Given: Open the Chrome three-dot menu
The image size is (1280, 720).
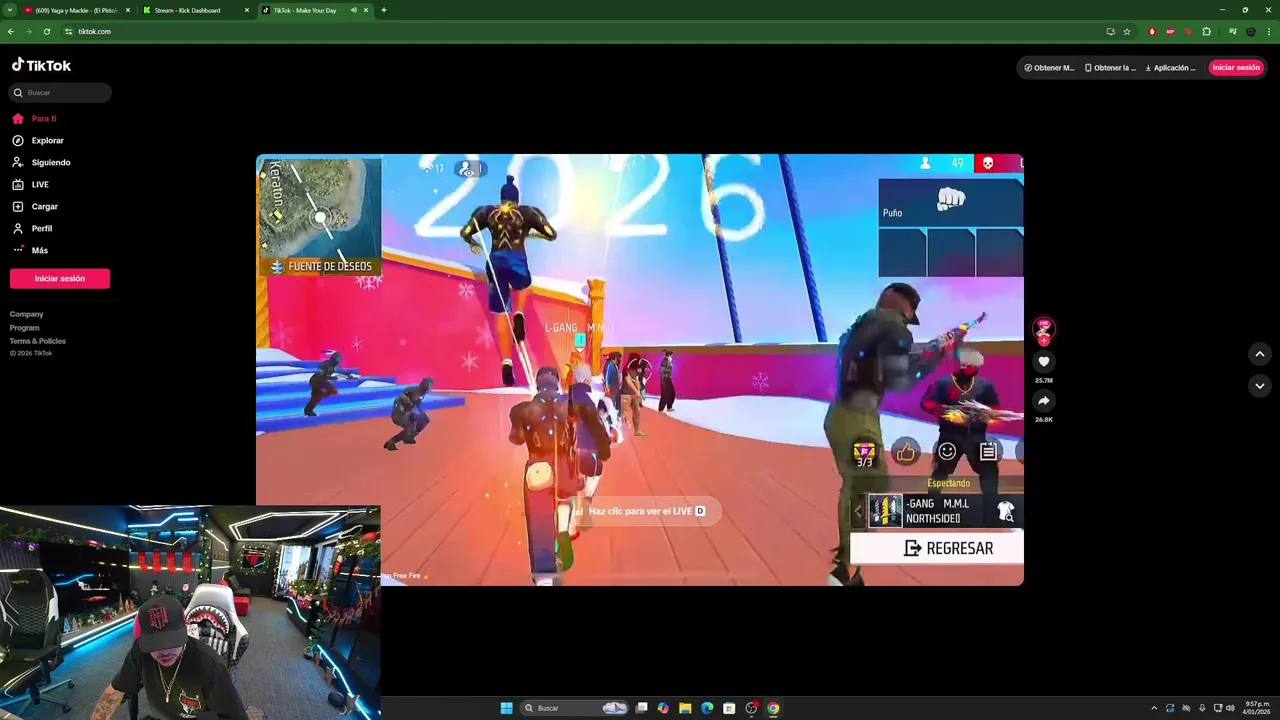Looking at the screenshot, I should point(1268,31).
